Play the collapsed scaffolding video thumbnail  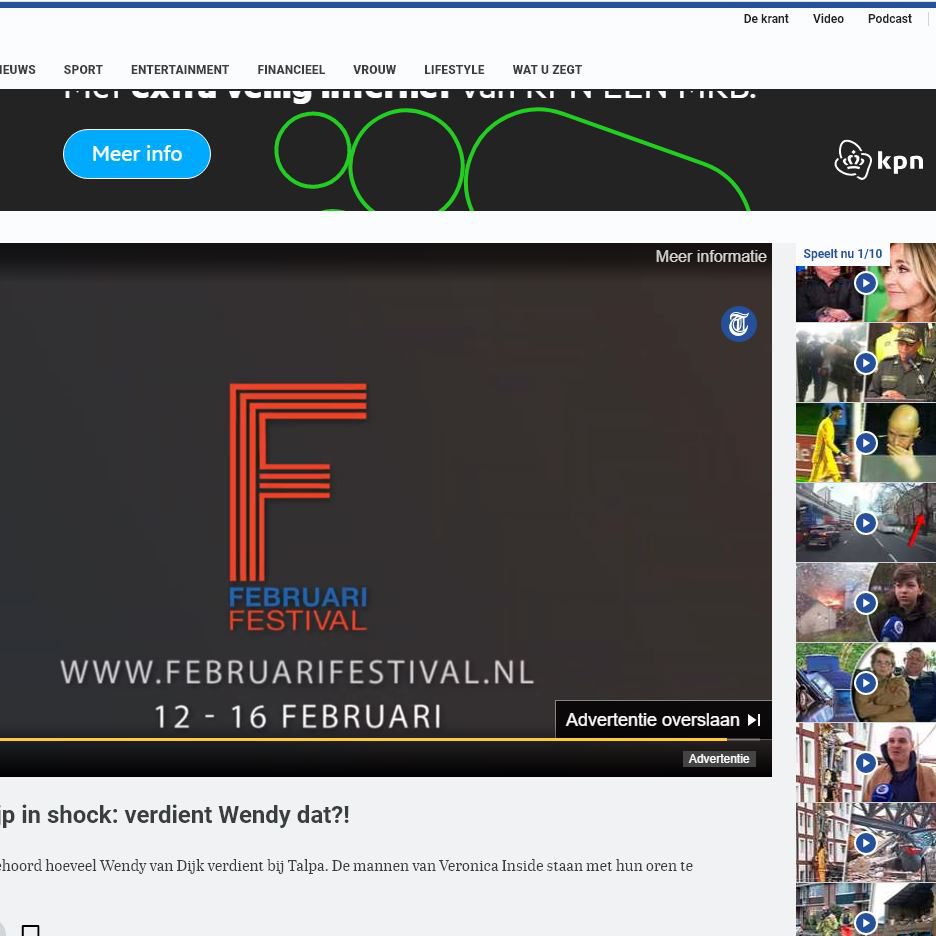click(x=865, y=842)
